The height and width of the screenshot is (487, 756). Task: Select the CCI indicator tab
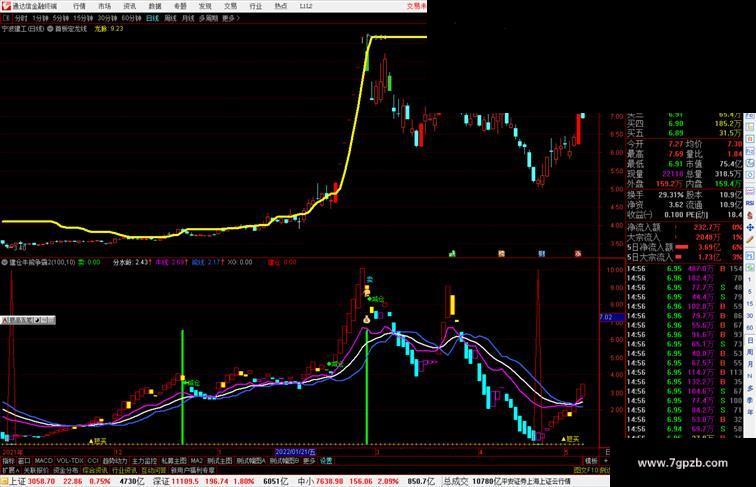[93, 461]
